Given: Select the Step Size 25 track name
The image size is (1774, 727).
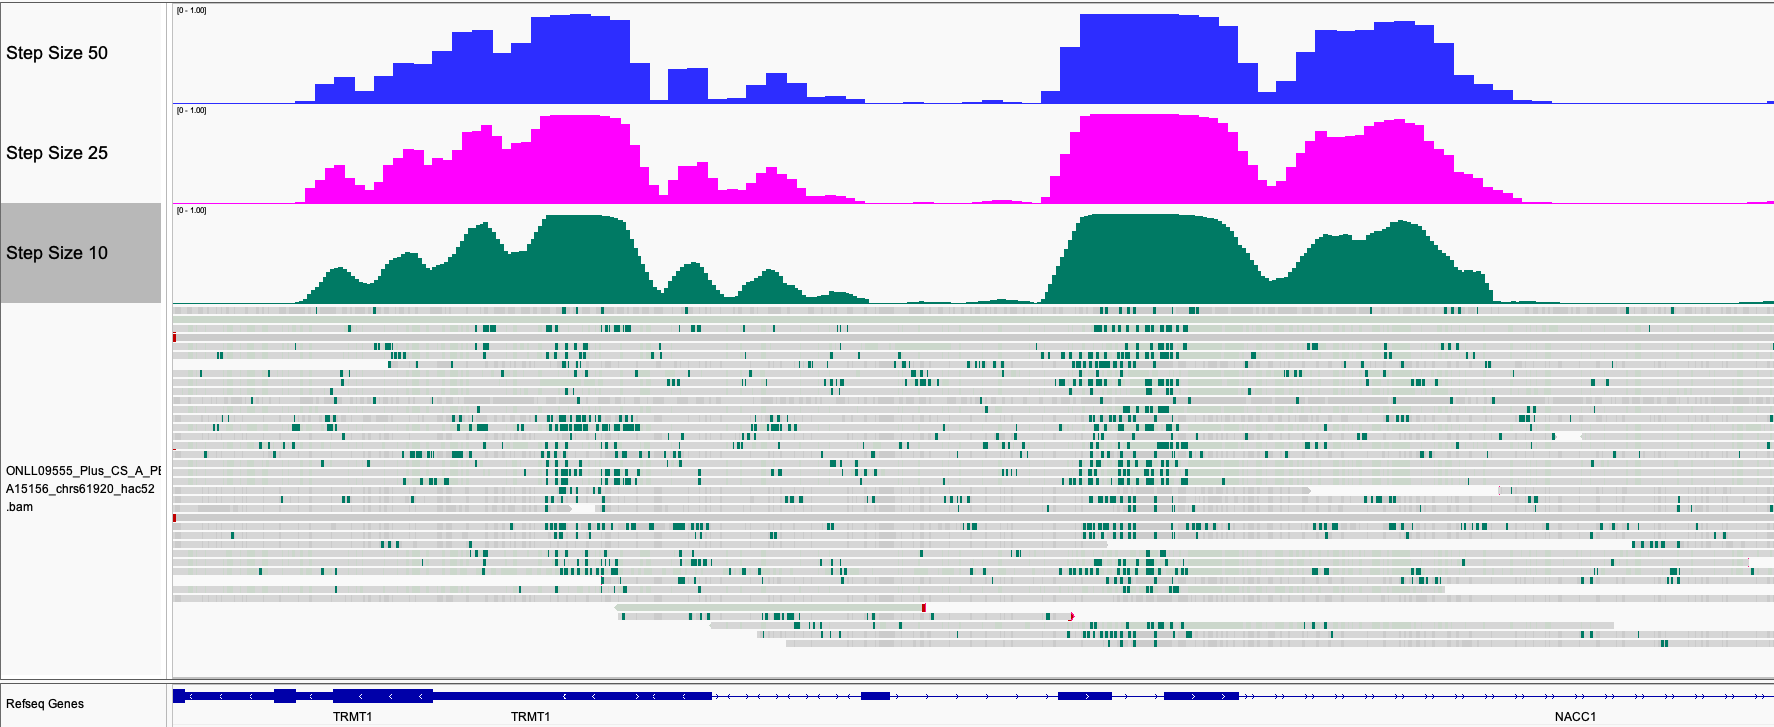Looking at the screenshot, I should pyautogui.click(x=57, y=153).
